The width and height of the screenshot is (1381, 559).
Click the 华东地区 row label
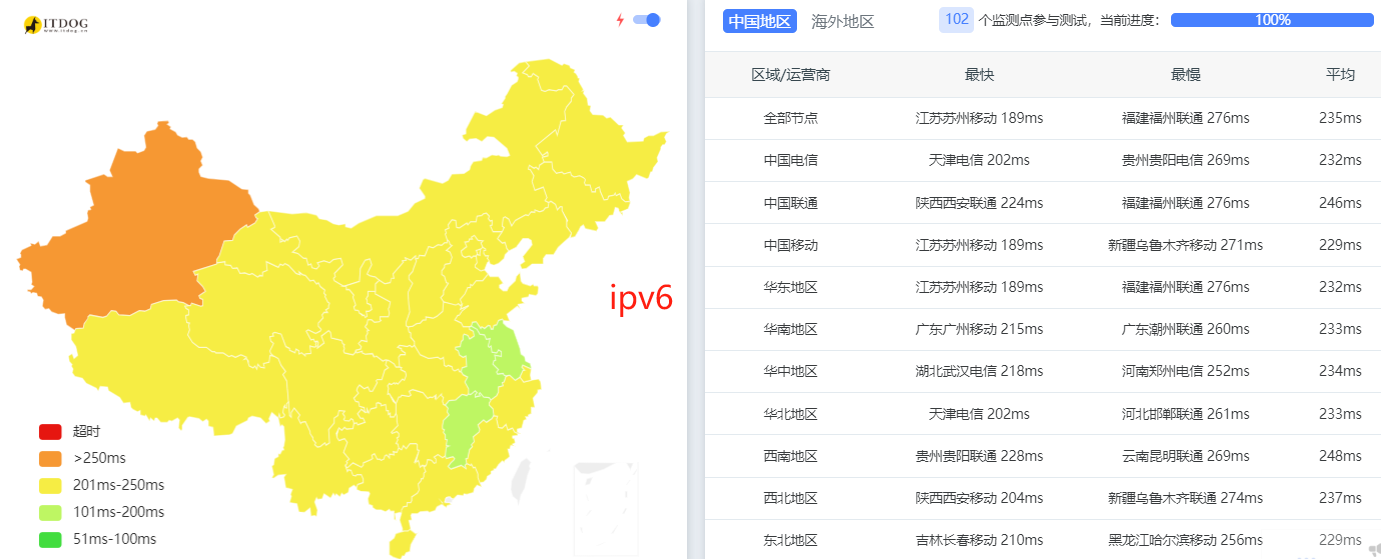tap(791, 287)
